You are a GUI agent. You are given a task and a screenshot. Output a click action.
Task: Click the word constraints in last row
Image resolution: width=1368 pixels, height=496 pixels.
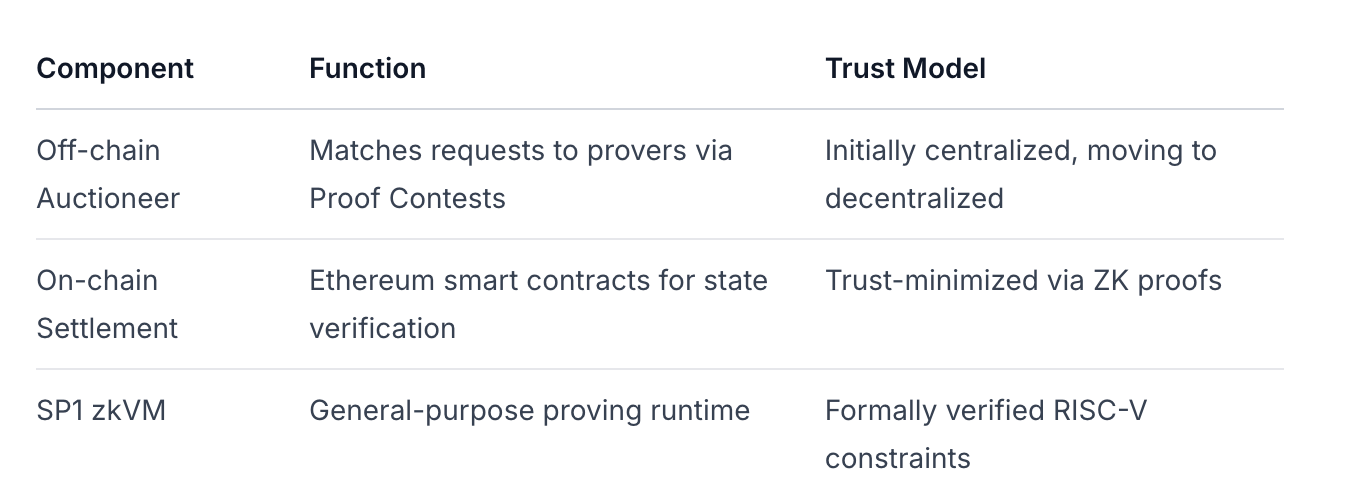(x=897, y=458)
